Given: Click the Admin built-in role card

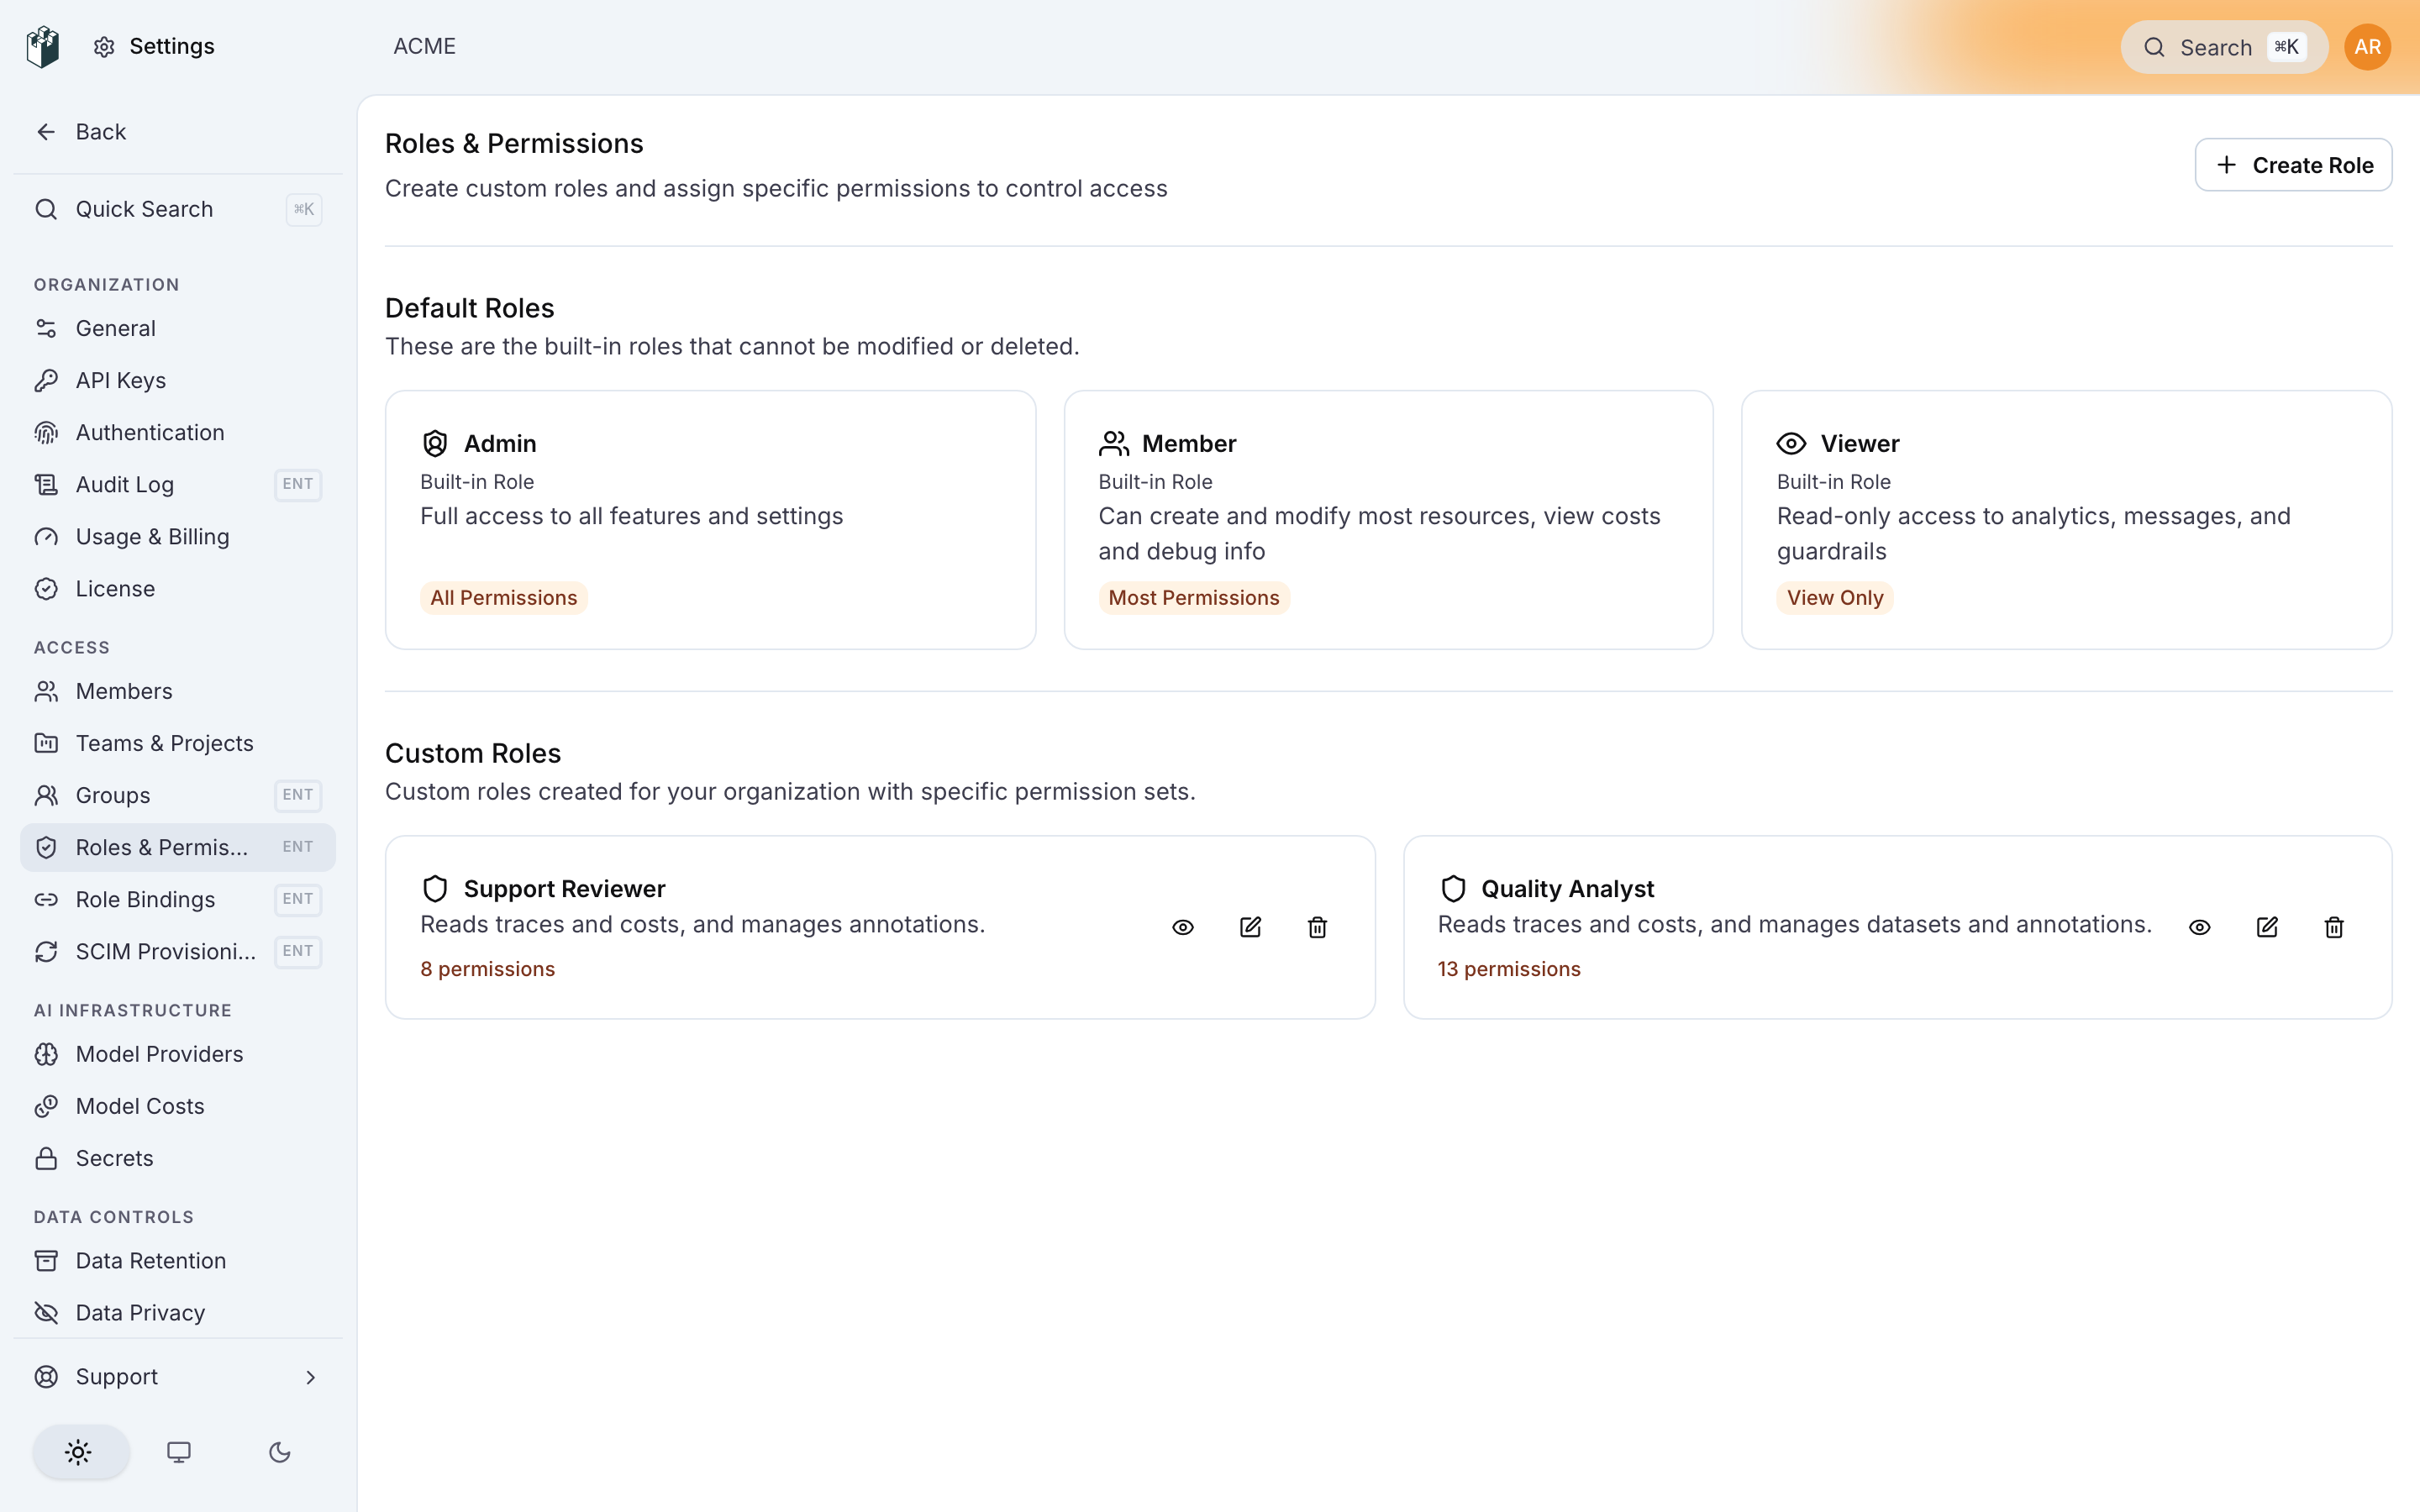Looking at the screenshot, I should pos(710,520).
